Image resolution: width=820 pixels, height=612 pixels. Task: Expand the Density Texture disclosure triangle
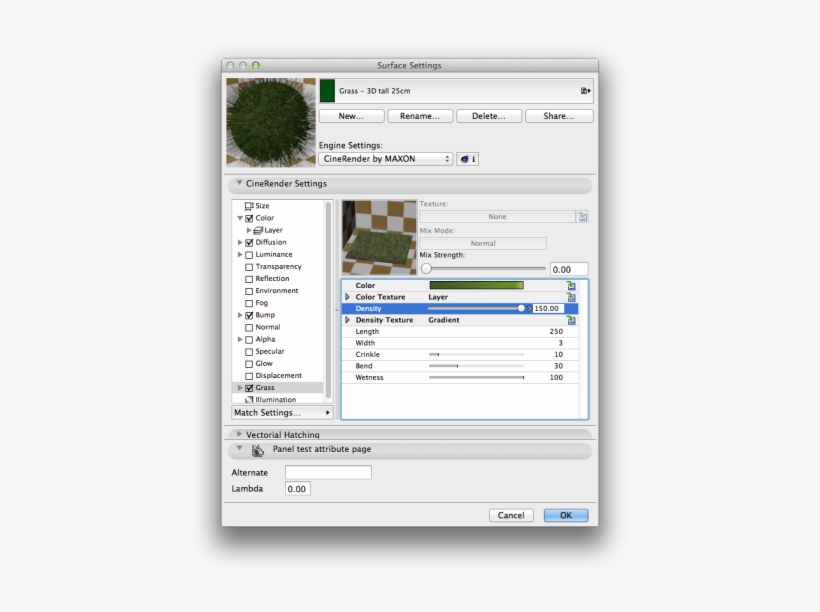click(x=348, y=320)
